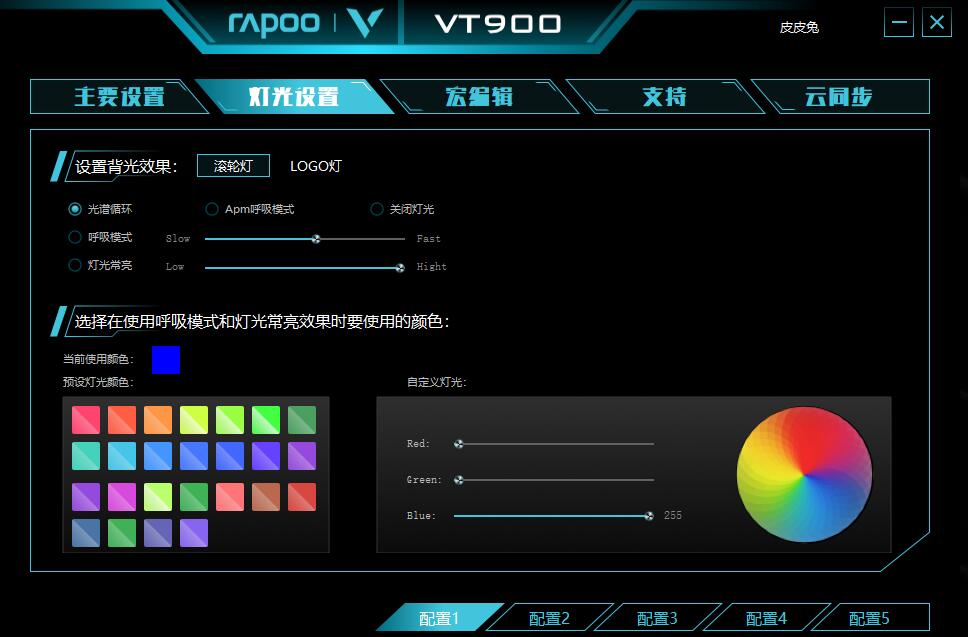Image resolution: width=968 pixels, height=637 pixels.
Task: Open the 宏编辑 tab
Action: pos(478,96)
